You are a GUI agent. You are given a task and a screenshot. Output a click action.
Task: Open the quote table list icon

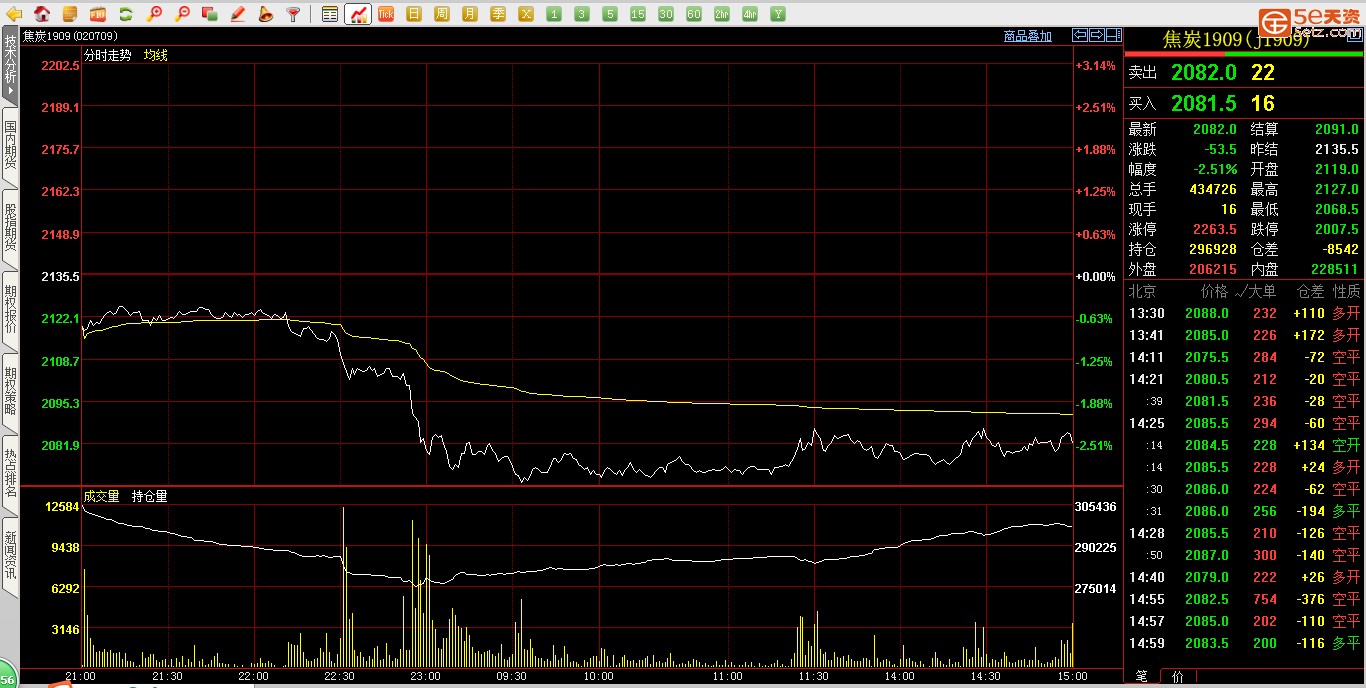(330, 14)
